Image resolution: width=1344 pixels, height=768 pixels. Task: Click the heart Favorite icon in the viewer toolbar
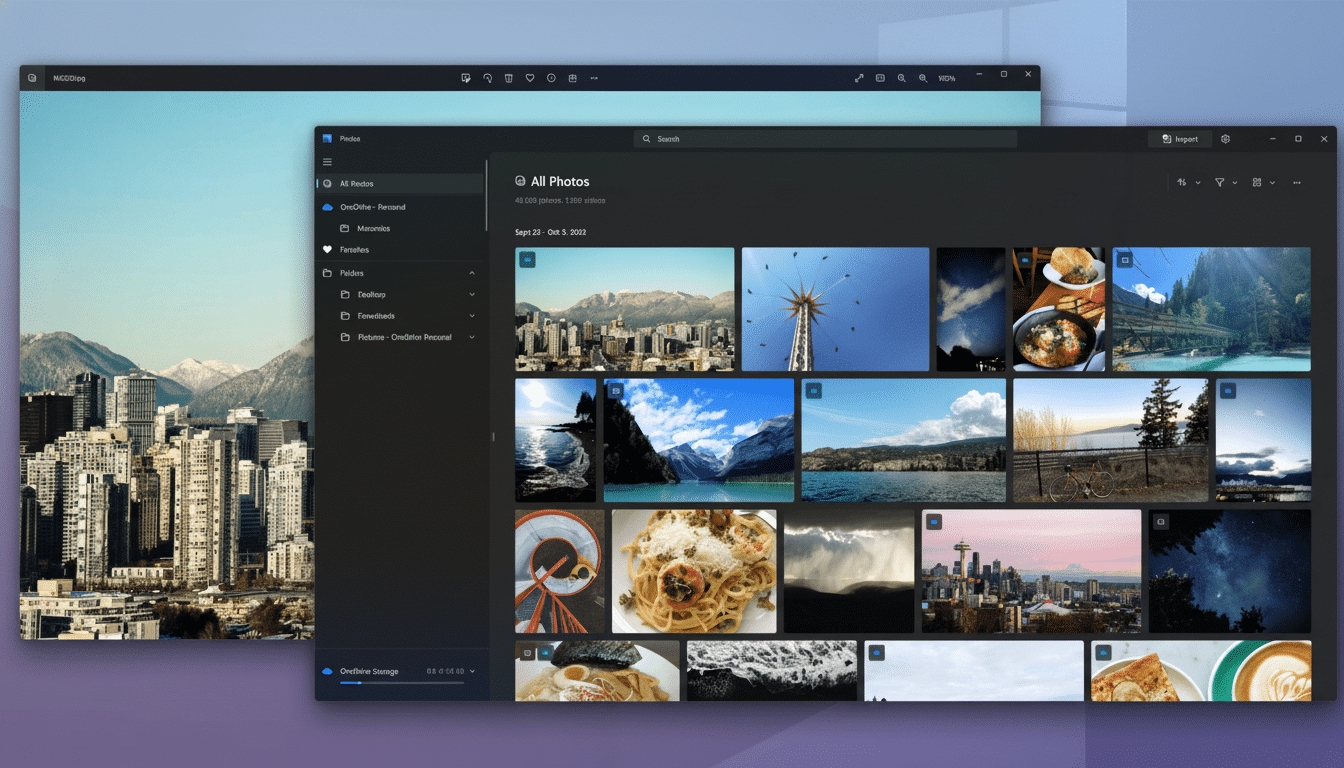coord(530,77)
